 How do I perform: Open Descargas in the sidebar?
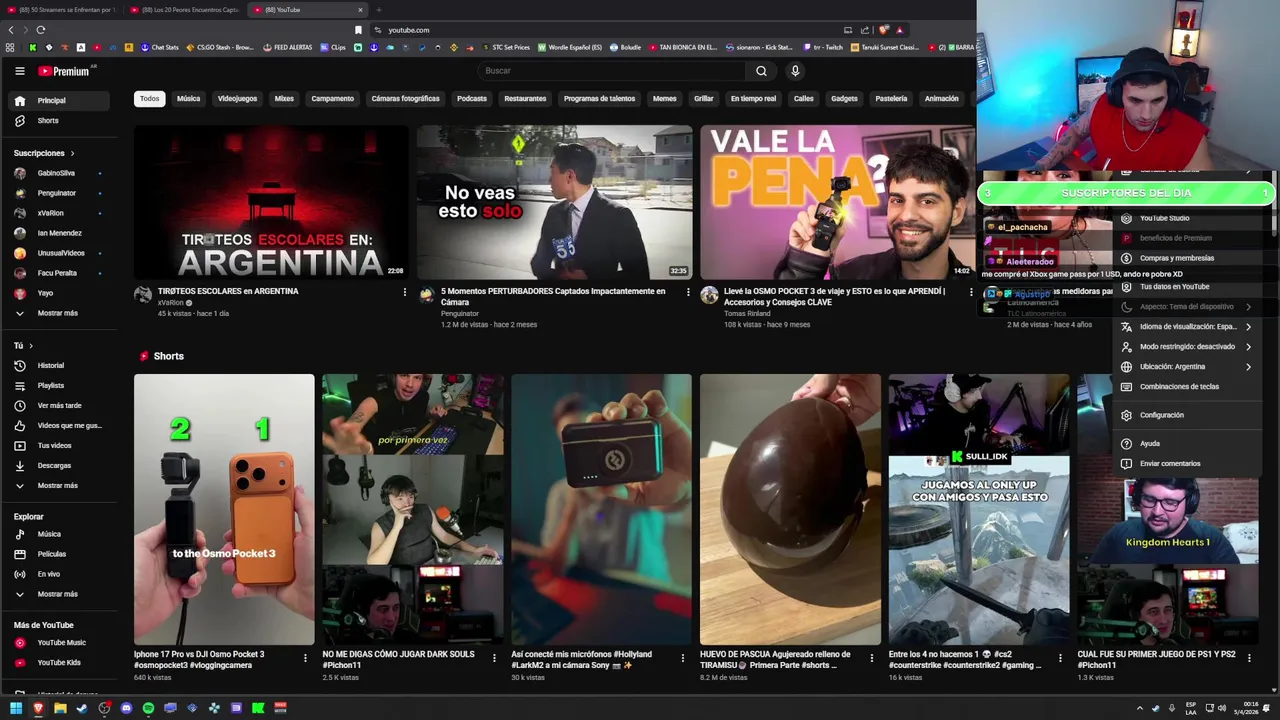tap(58, 465)
